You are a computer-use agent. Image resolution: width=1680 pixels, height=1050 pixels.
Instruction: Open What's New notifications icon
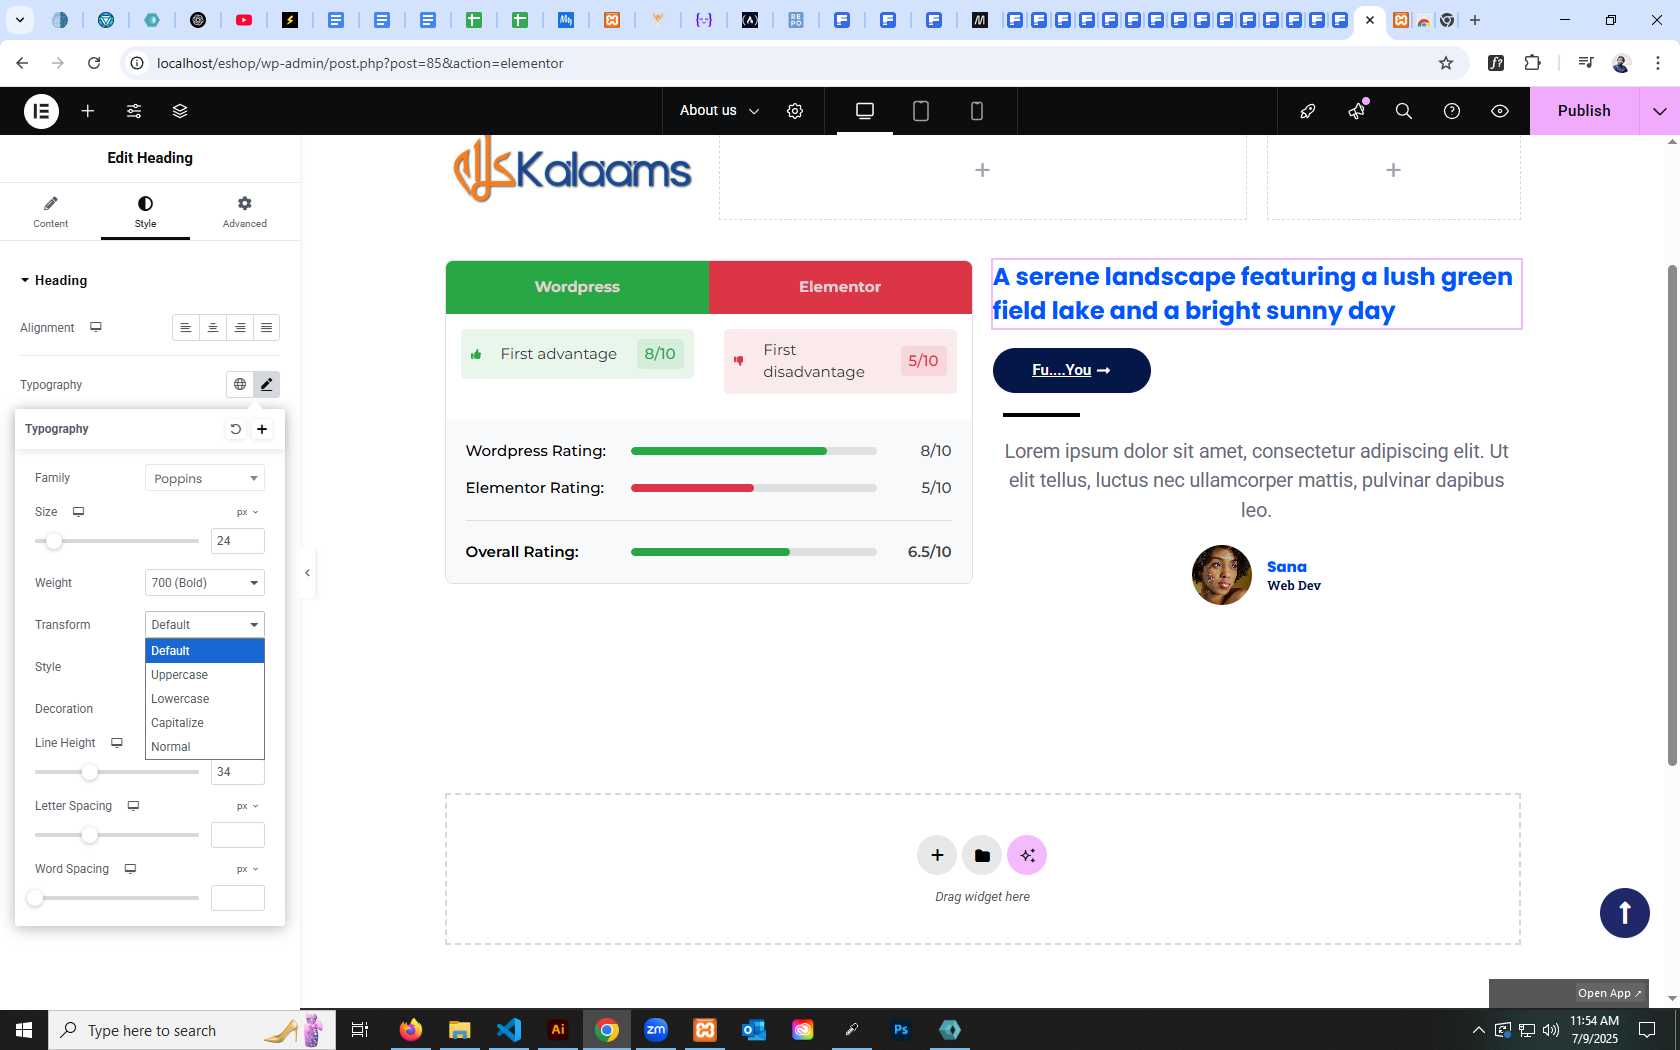pos(1356,111)
